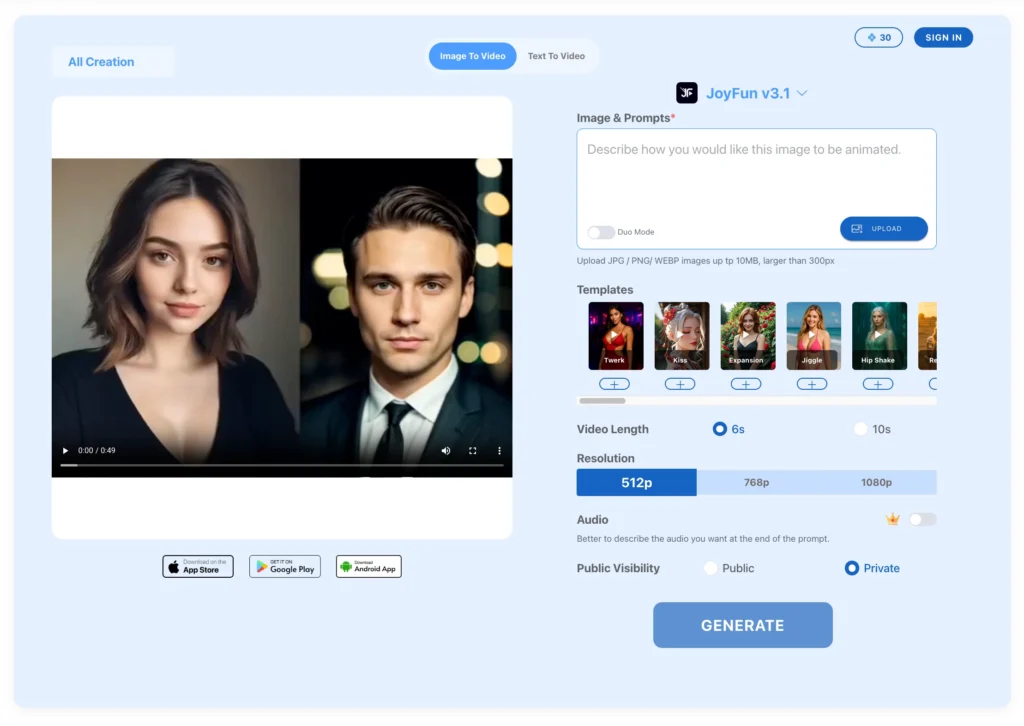Select the 10s video length option
This screenshot has height=726, width=1024.
click(860, 428)
